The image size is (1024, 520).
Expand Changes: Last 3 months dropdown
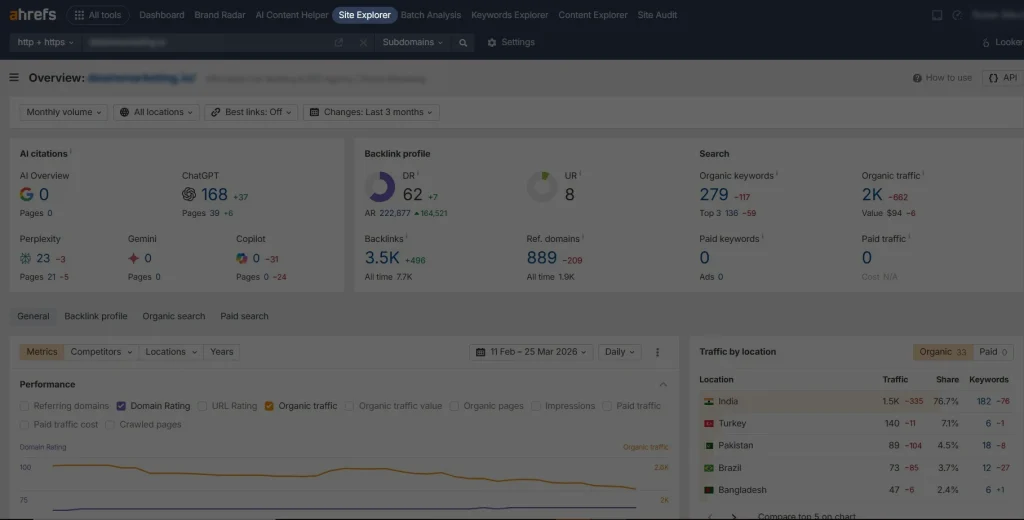point(371,112)
